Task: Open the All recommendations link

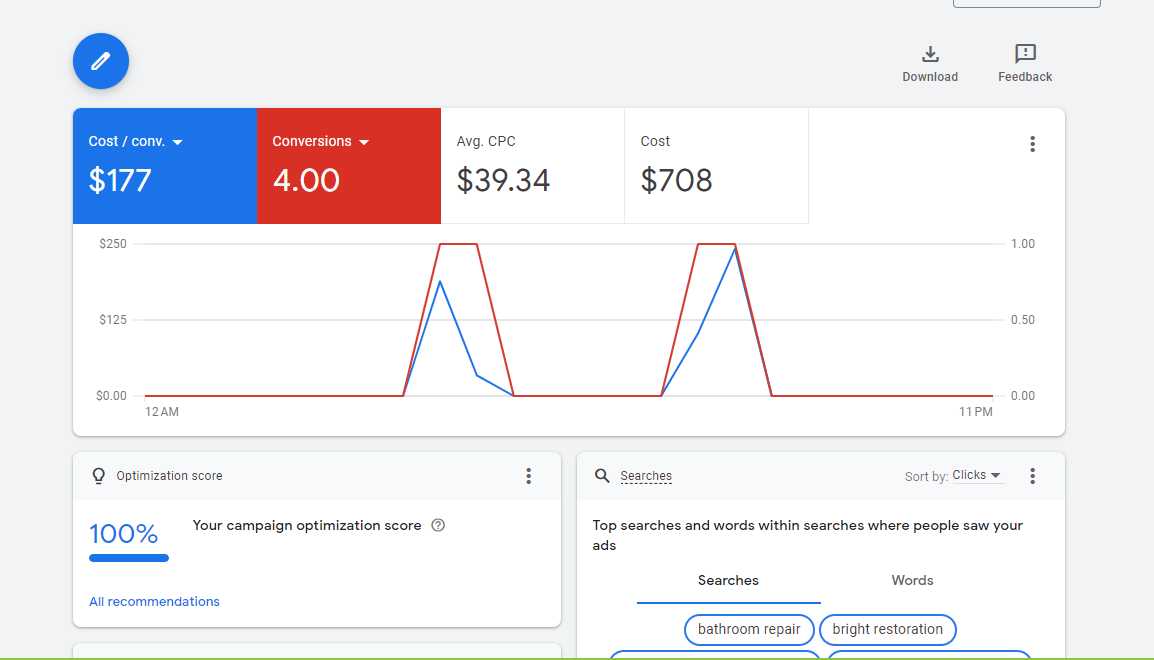Action: tap(154, 602)
